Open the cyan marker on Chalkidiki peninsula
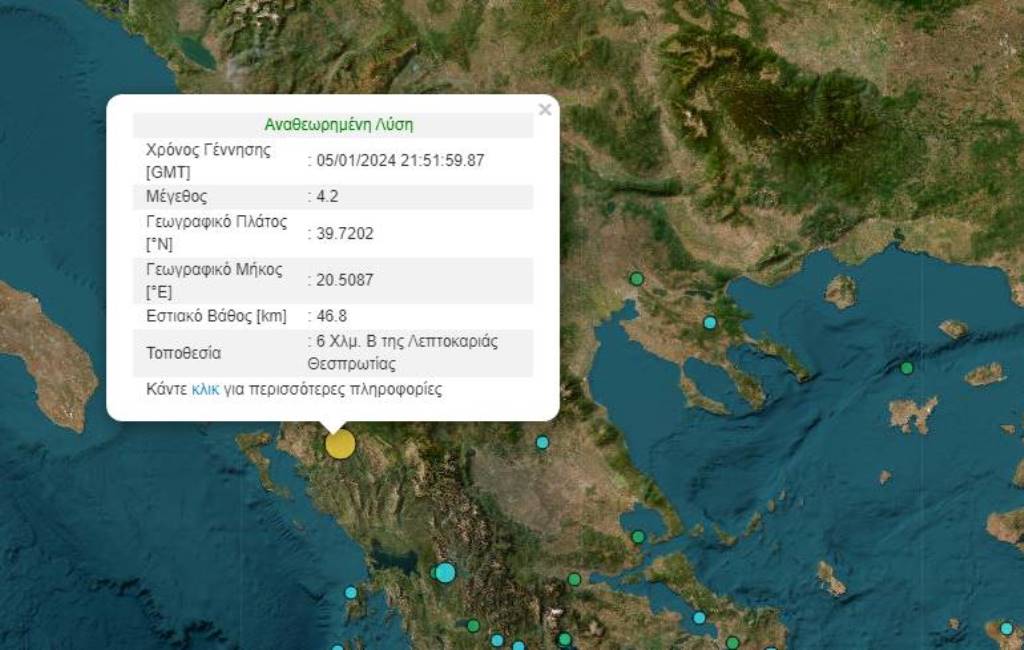Screen dimensions: 1024x650 710,322
